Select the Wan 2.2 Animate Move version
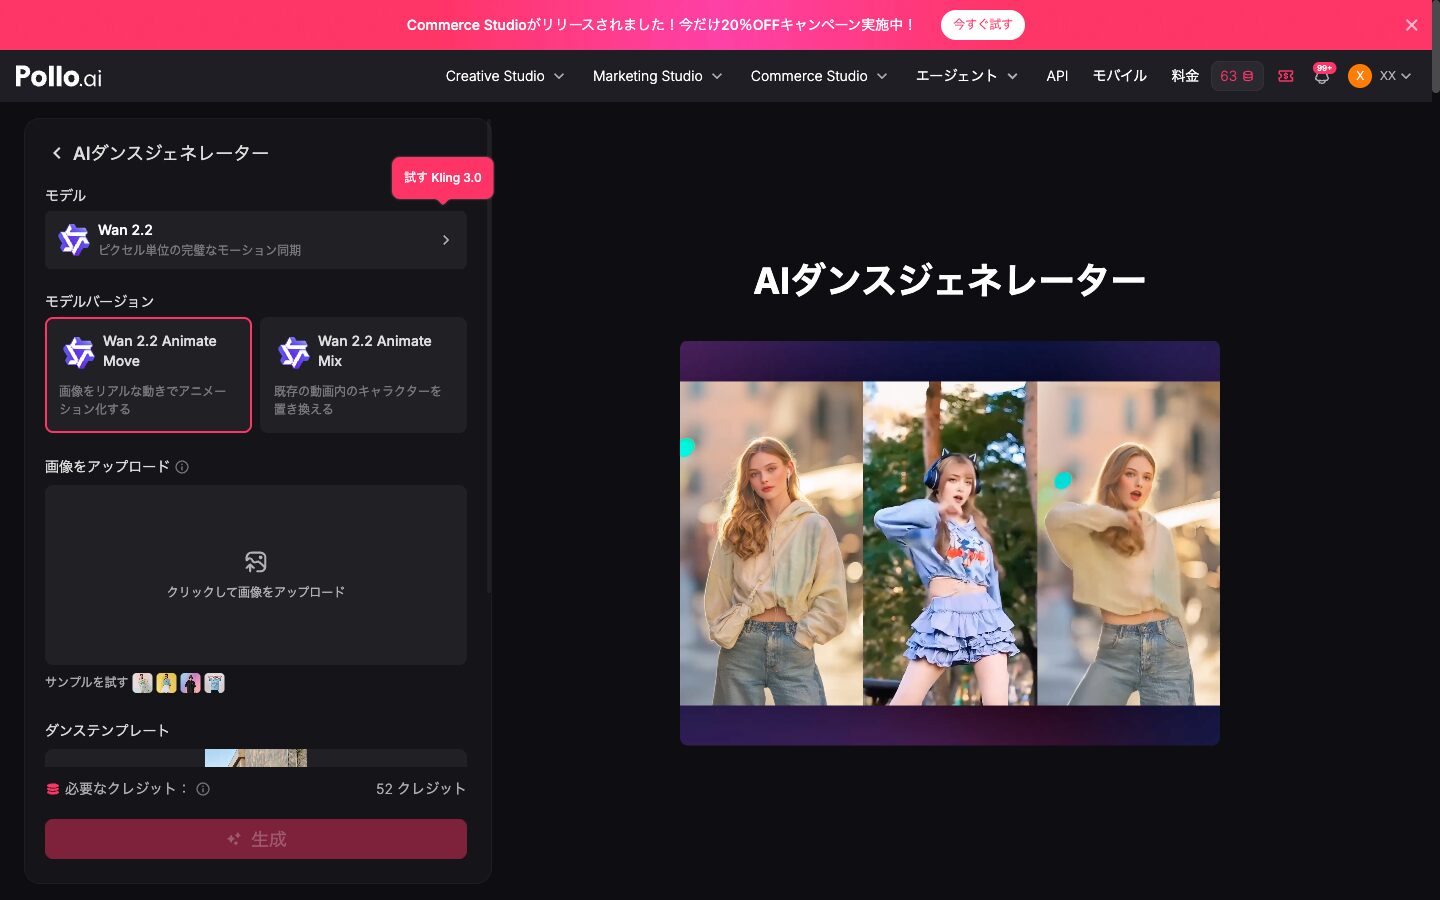This screenshot has height=900, width=1440. [148, 375]
